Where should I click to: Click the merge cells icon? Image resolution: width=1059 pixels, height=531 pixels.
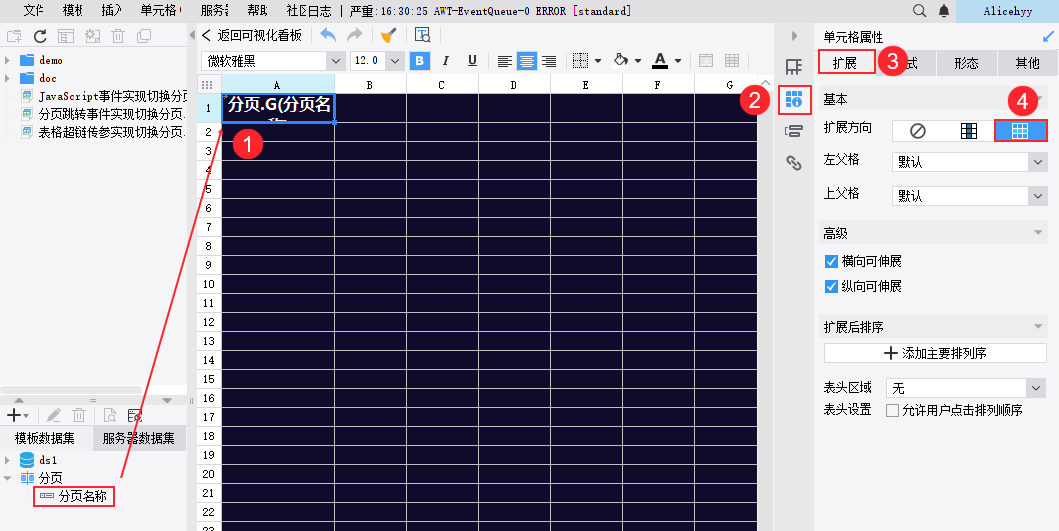(x=706, y=61)
